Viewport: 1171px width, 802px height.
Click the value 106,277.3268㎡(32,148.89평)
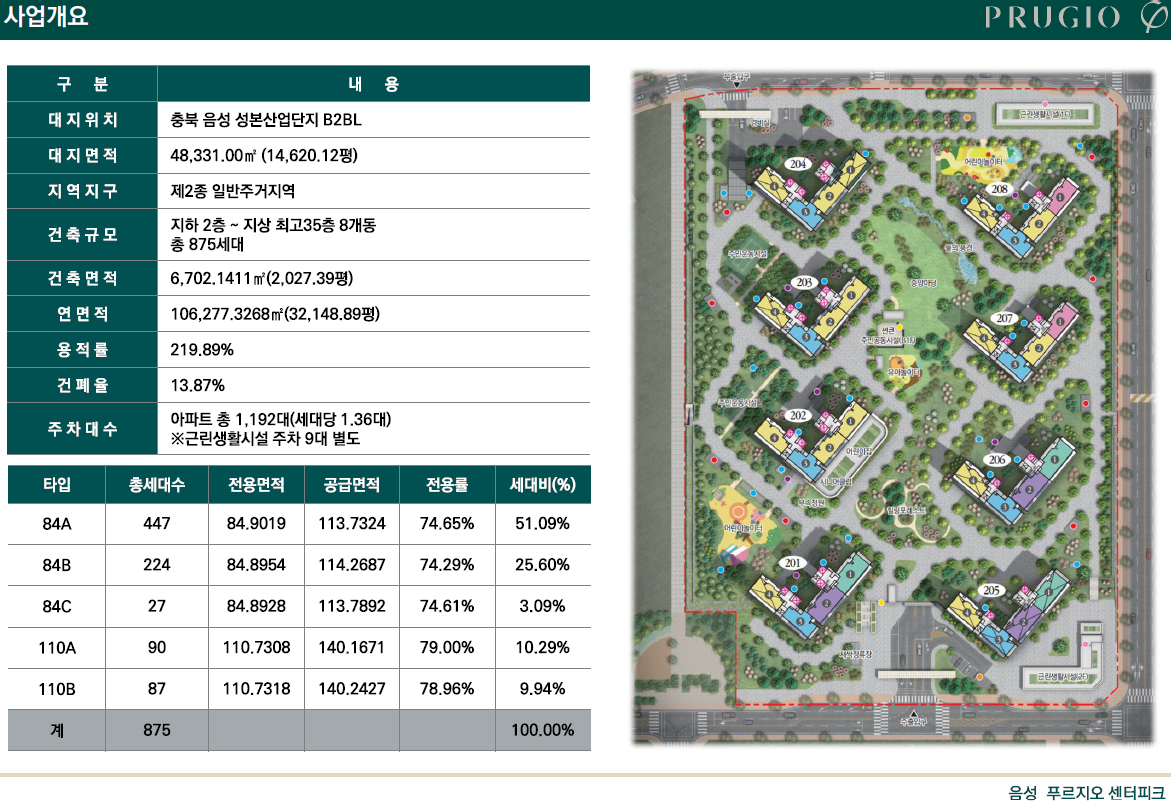click(275, 314)
